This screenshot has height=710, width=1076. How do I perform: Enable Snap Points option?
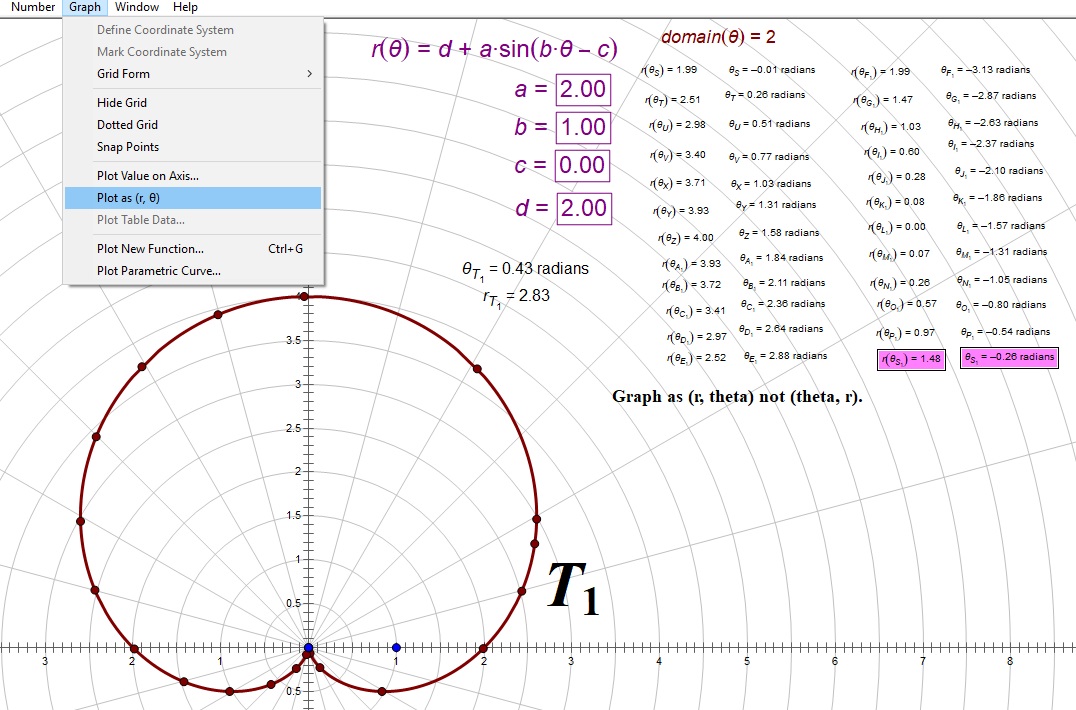[x=127, y=147]
